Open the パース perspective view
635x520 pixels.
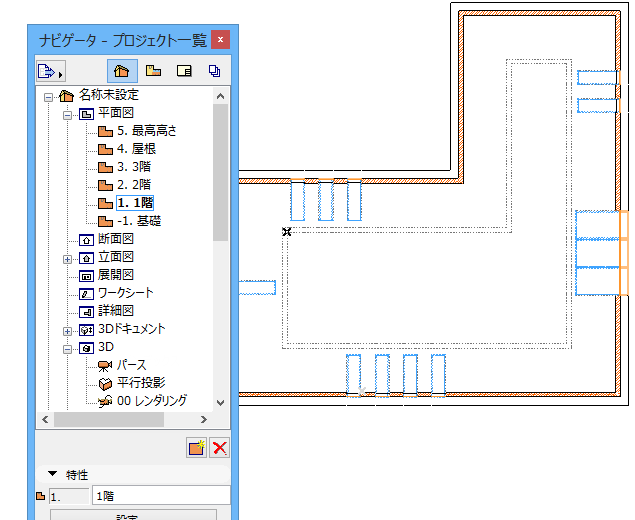pyautogui.click(x=132, y=365)
